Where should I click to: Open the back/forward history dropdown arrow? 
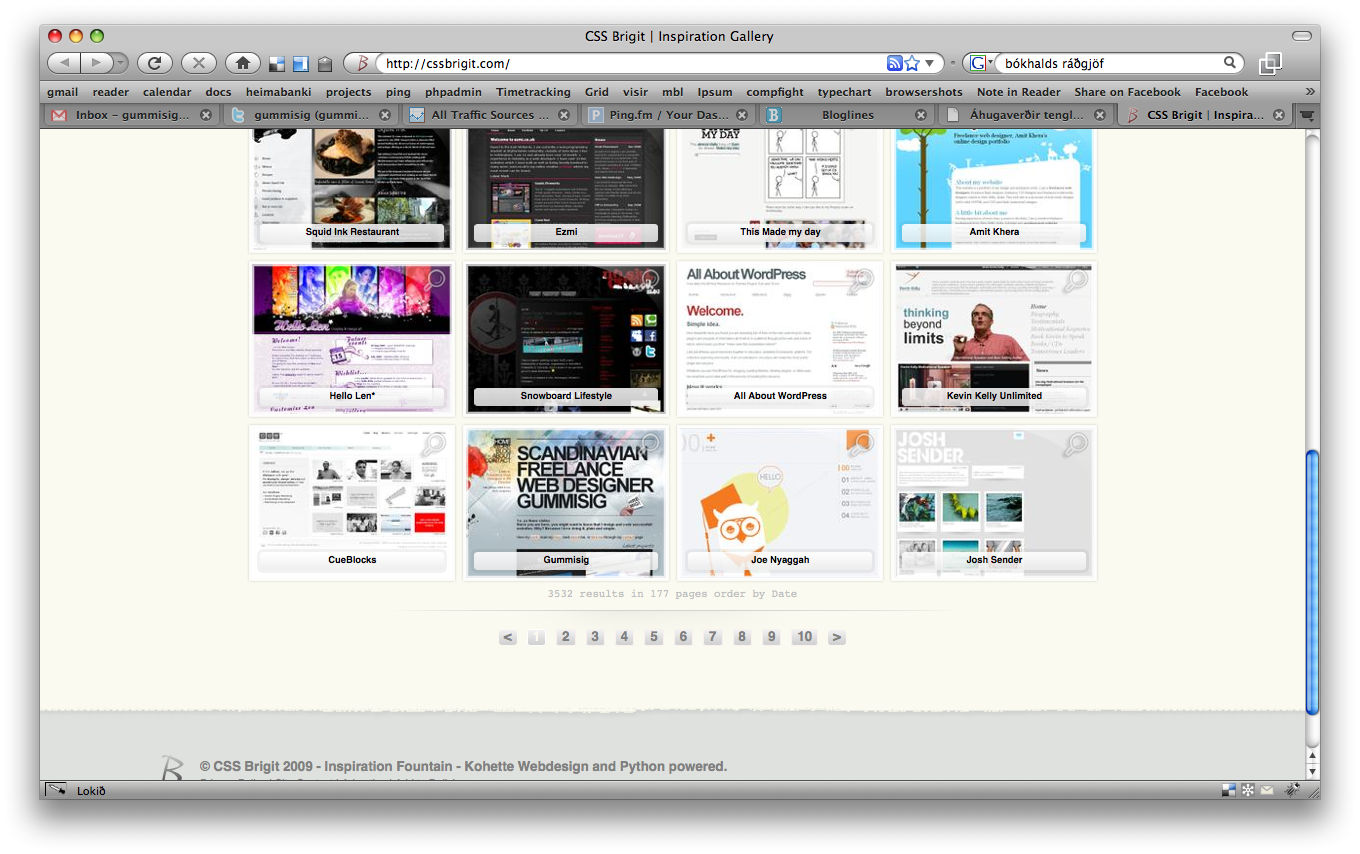coord(121,63)
